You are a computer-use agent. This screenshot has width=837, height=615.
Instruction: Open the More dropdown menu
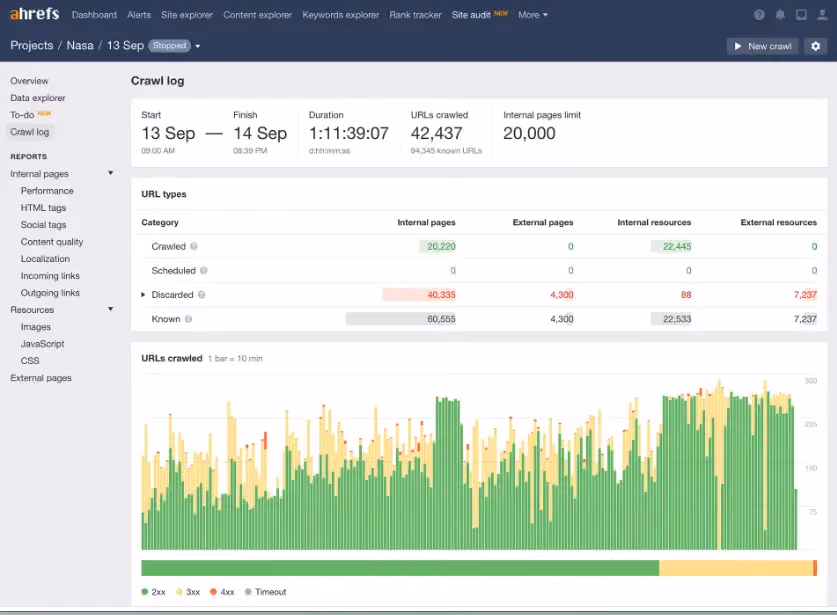point(533,15)
